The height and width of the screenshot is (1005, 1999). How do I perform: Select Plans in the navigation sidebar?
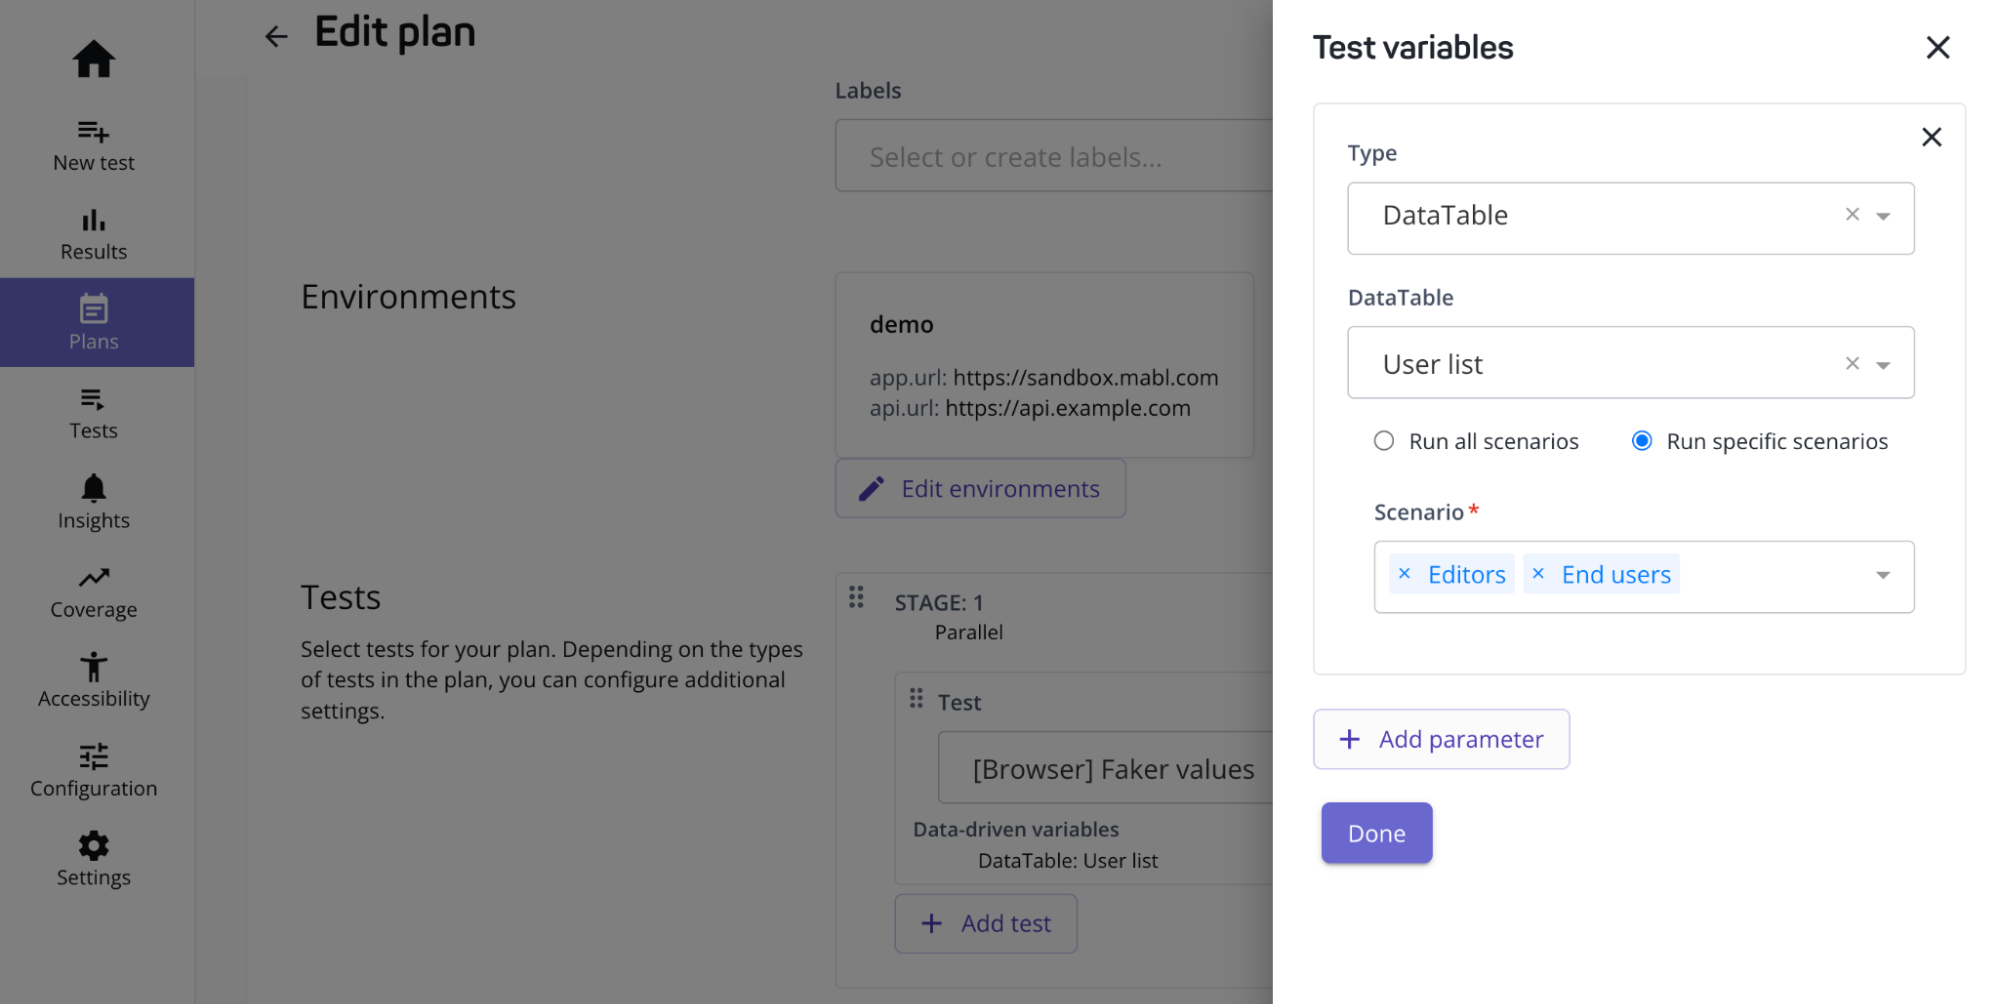pyautogui.click(x=95, y=322)
